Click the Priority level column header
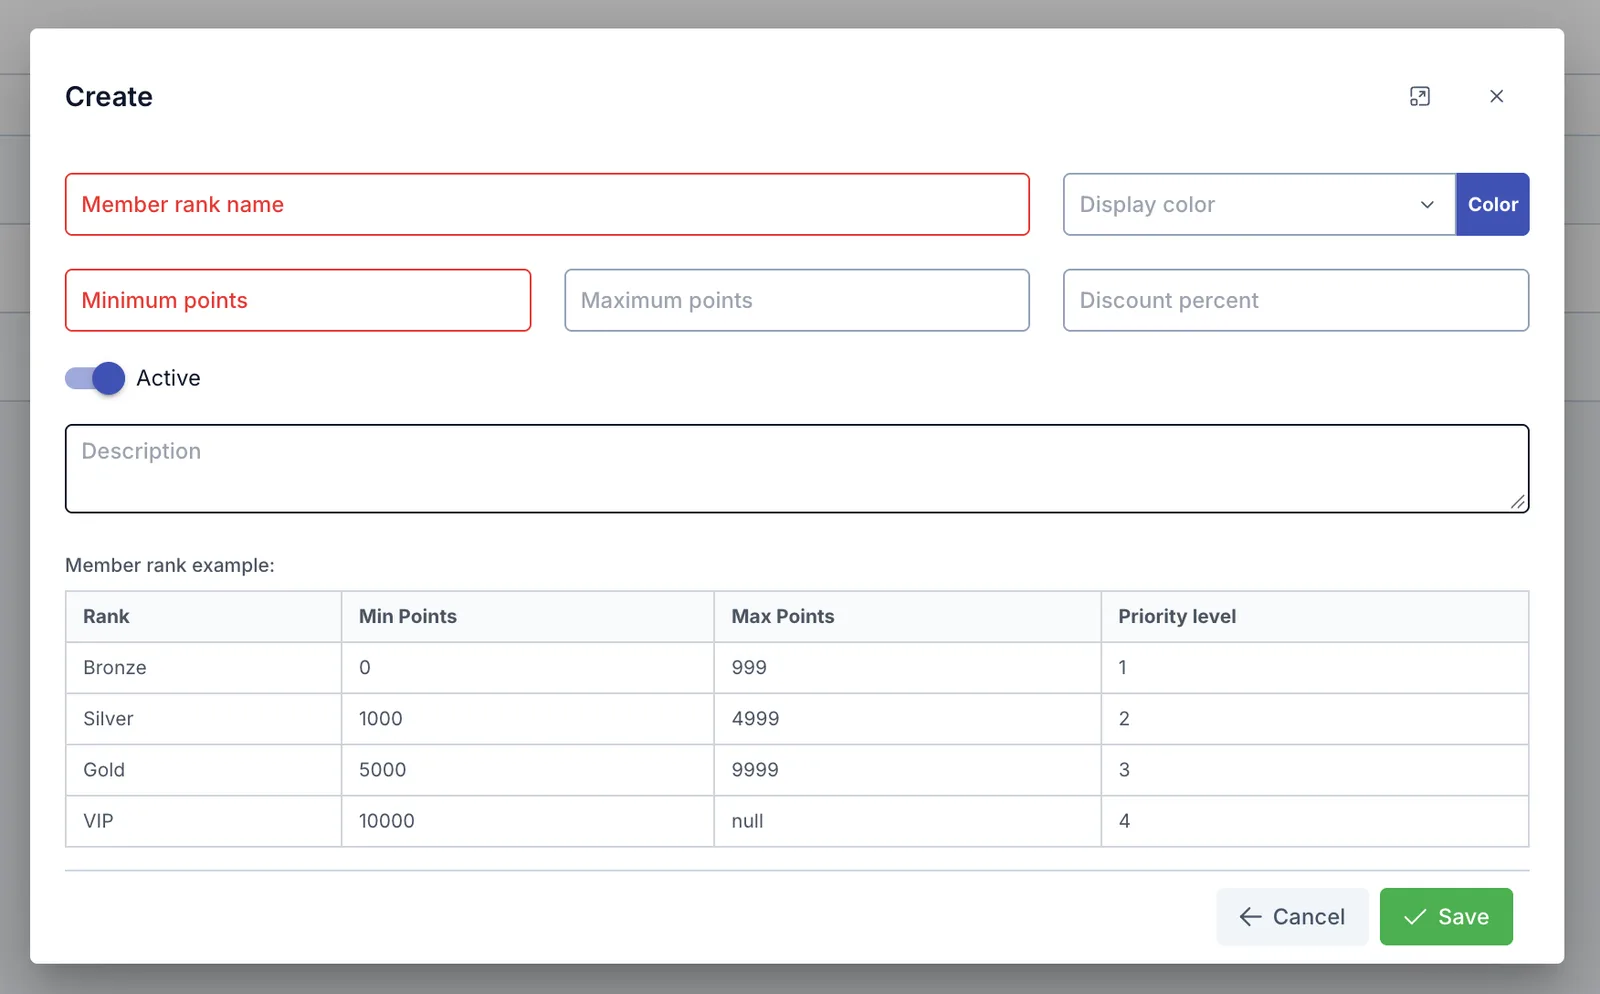Screen dimensions: 1600x994 click(1315, 616)
